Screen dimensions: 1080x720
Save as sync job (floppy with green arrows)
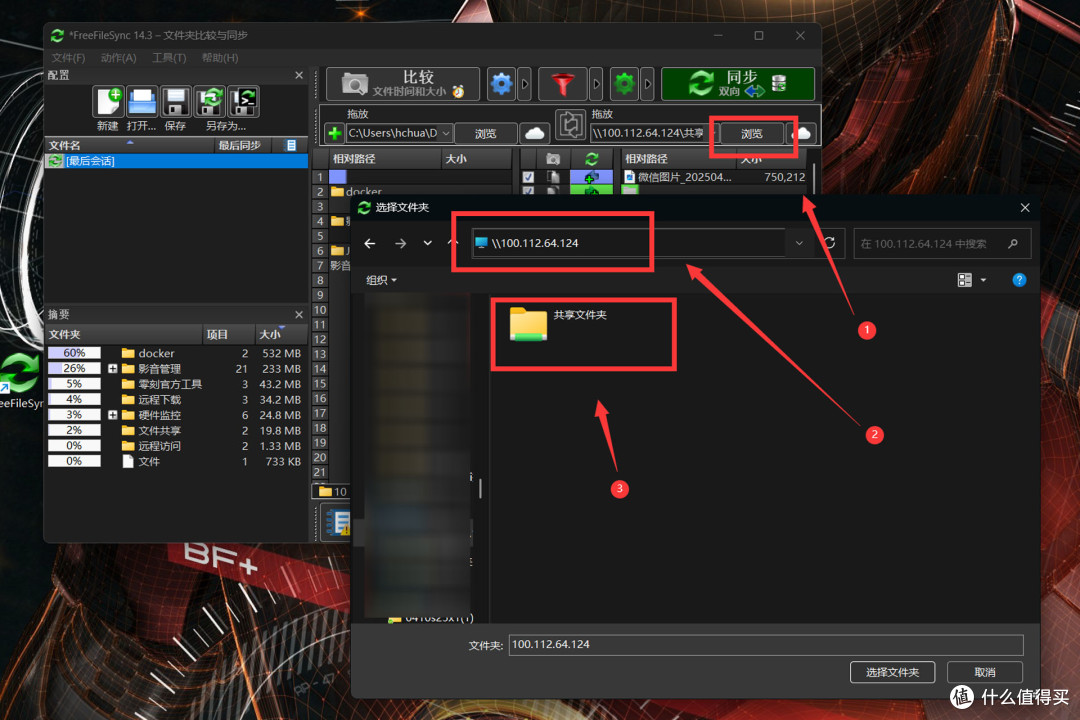[209, 103]
